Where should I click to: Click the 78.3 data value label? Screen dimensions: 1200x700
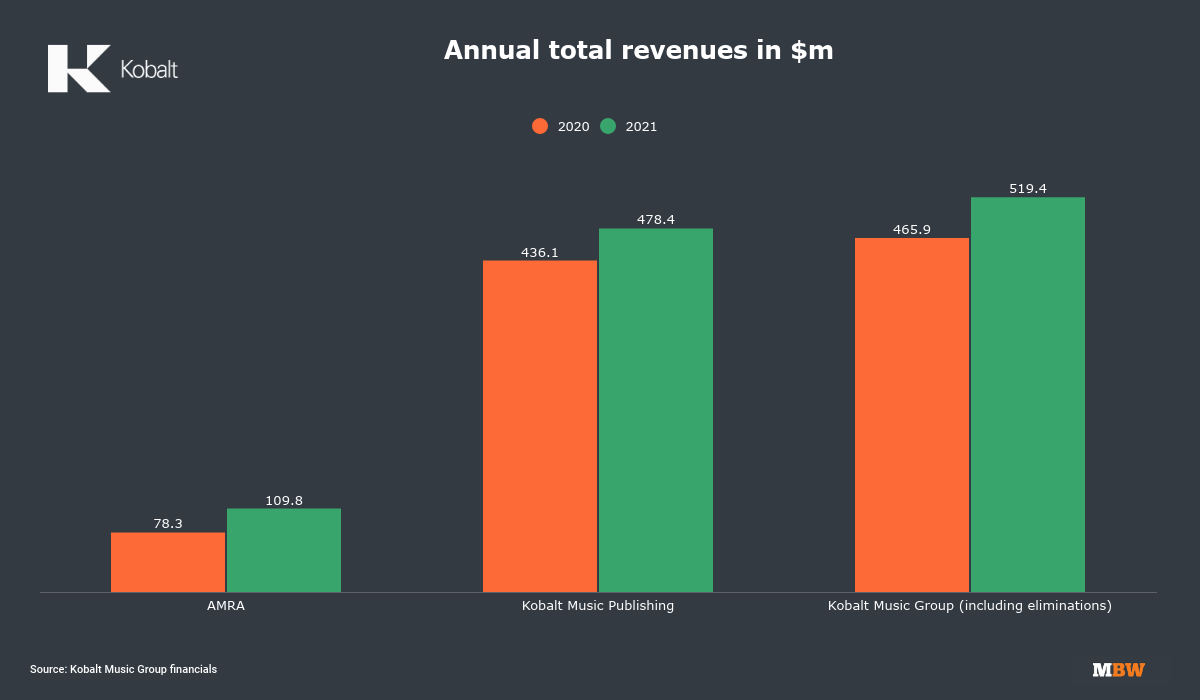coord(168,523)
